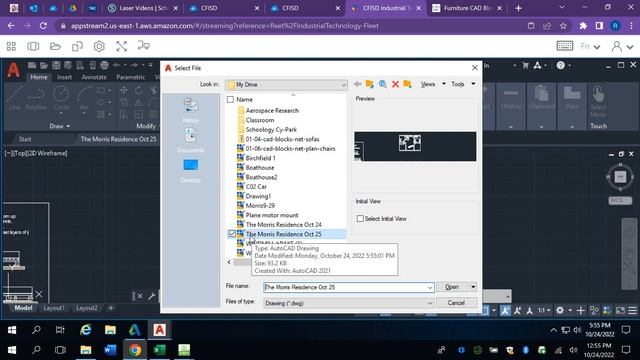This screenshot has width=640, height=360.
Task: Click the Create New Folder icon
Action: [x=407, y=84]
